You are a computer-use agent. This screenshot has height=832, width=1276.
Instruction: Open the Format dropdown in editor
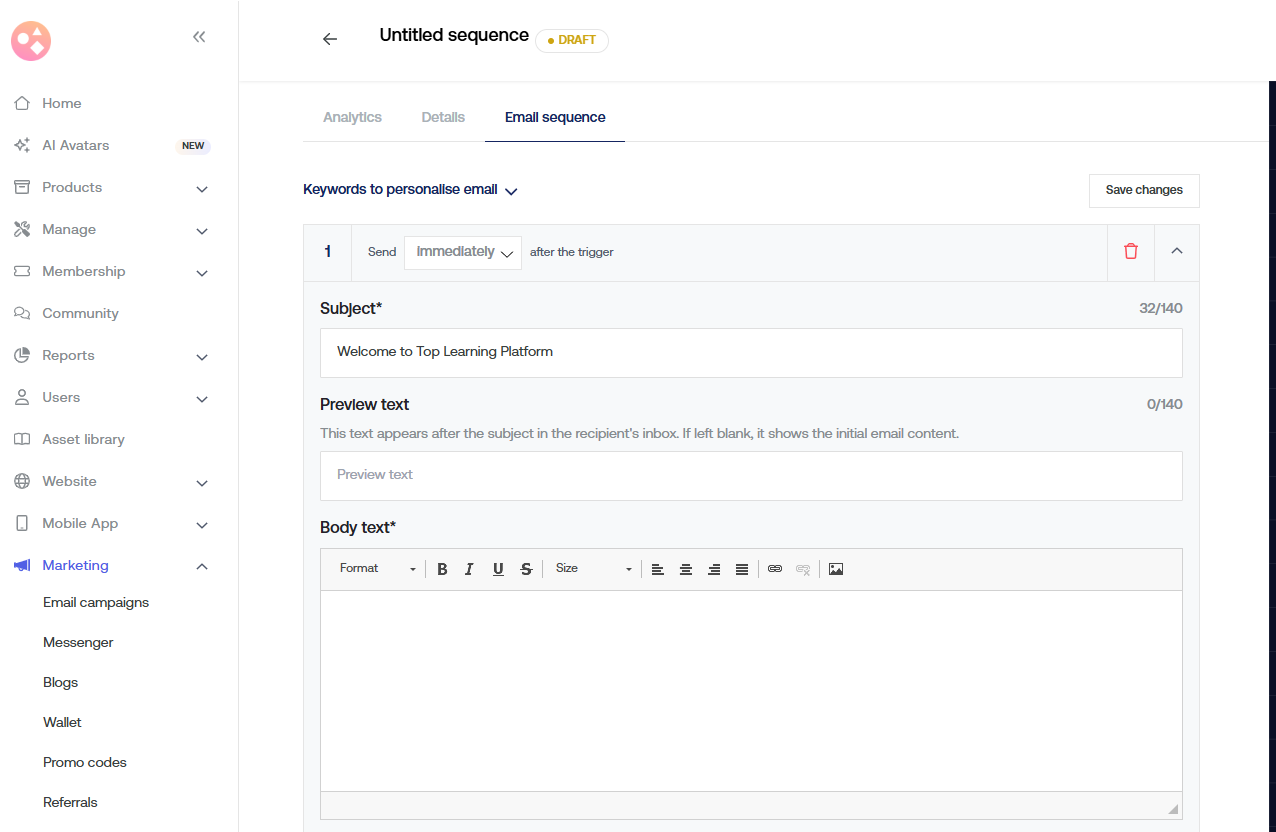click(377, 569)
